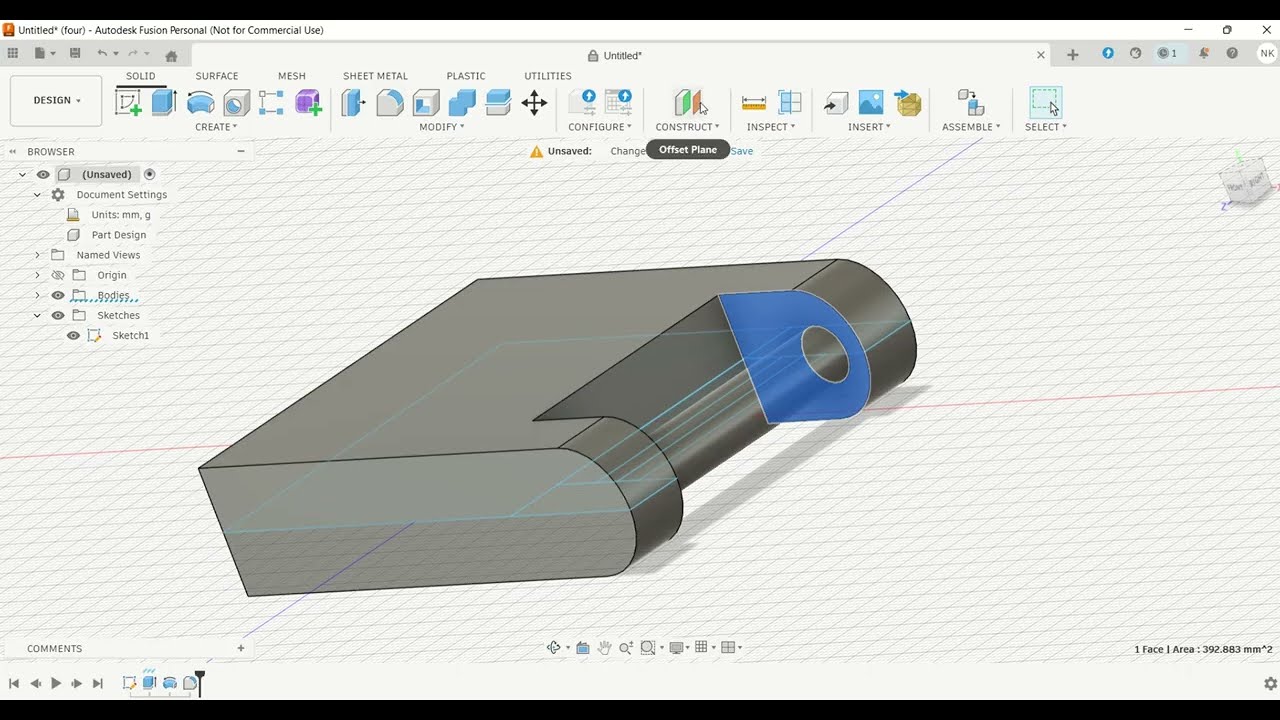Select the Move/Copy tool
Screen dimensions: 1280x720
click(x=534, y=102)
